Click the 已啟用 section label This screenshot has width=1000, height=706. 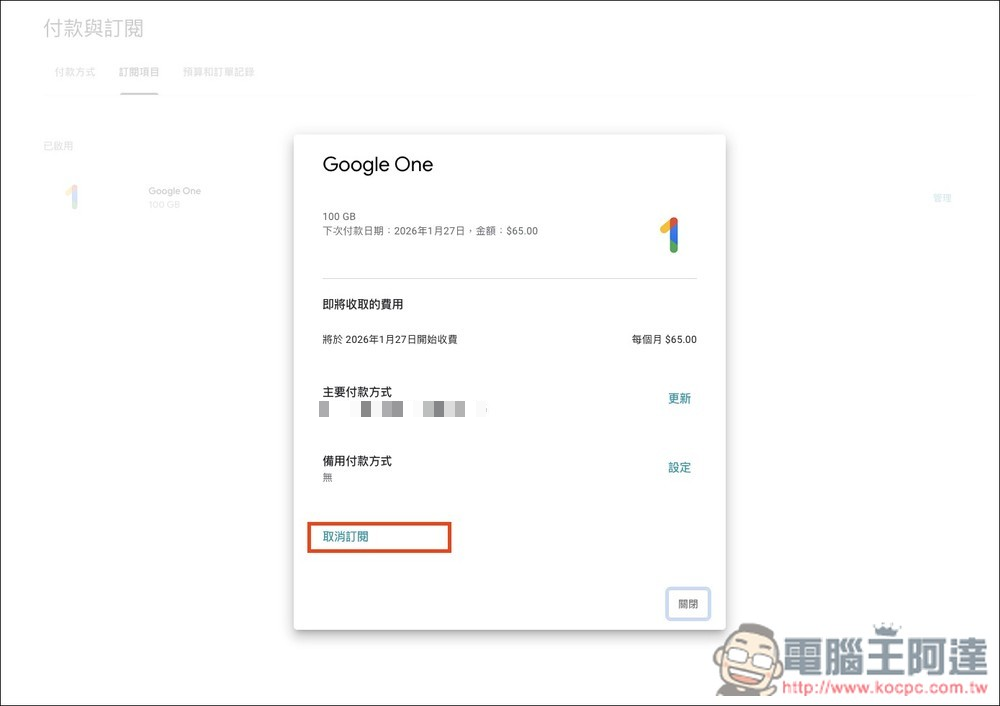tap(58, 146)
